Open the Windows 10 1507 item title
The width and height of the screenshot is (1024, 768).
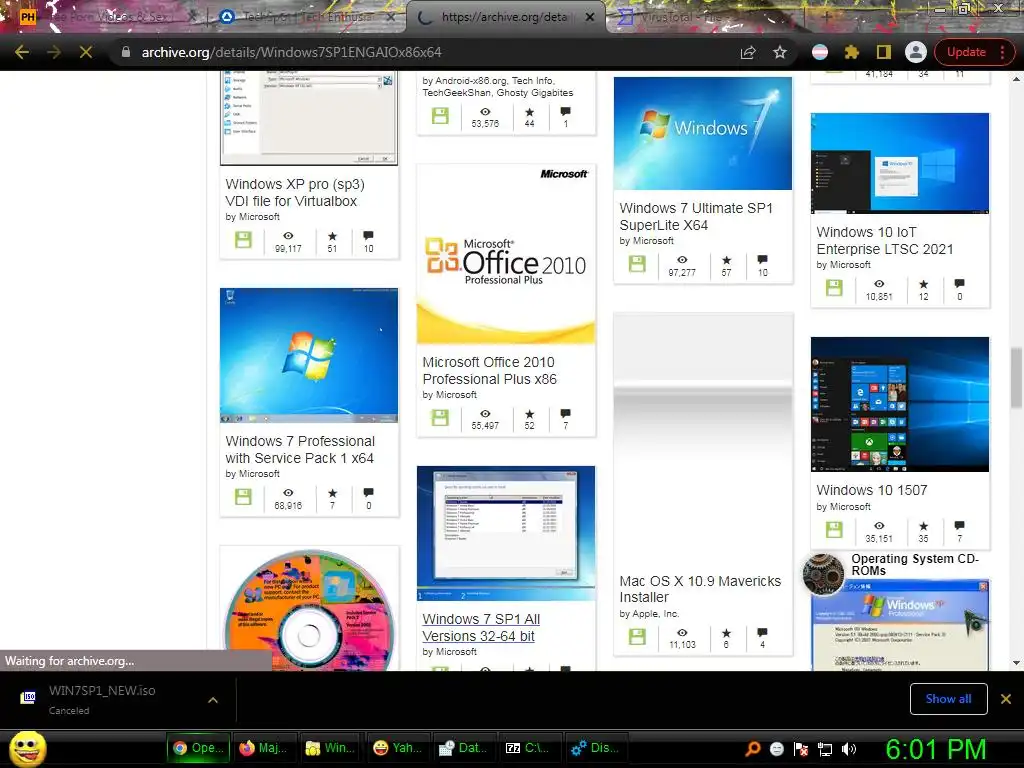[871, 490]
